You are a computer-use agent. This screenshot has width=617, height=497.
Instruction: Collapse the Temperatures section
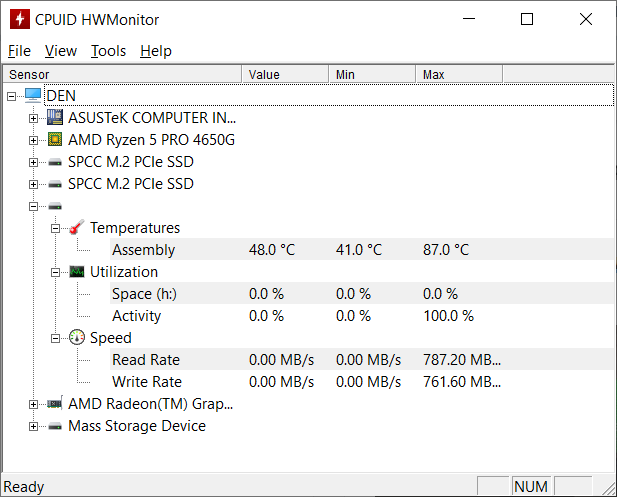tap(55, 228)
